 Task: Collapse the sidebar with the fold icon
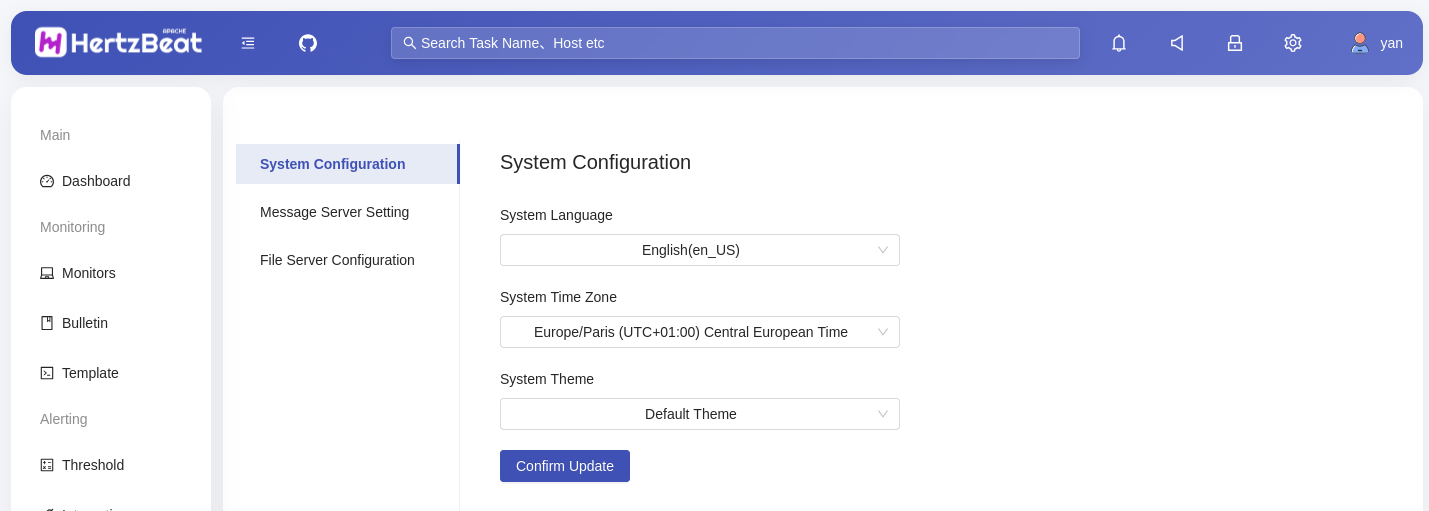pos(248,43)
